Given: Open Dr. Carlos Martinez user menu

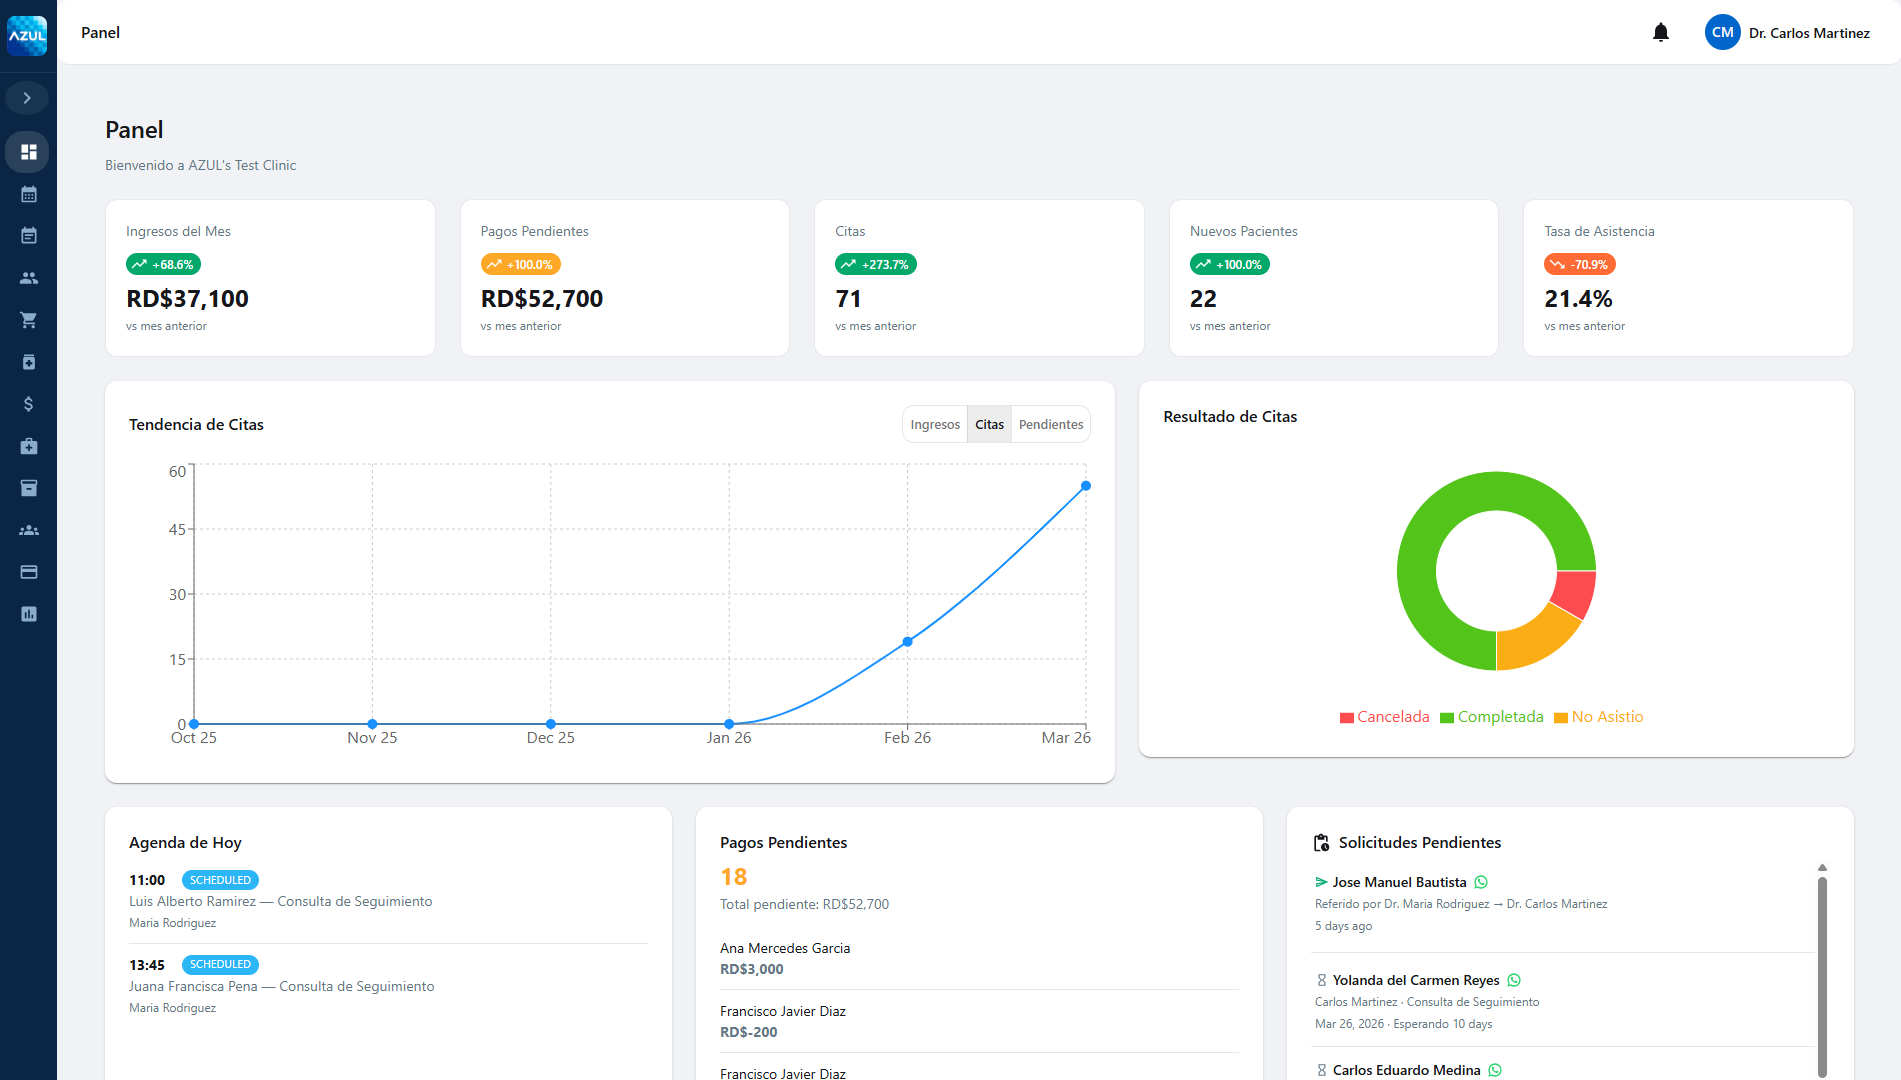Looking at the screenshot, I should [1787, 33].
